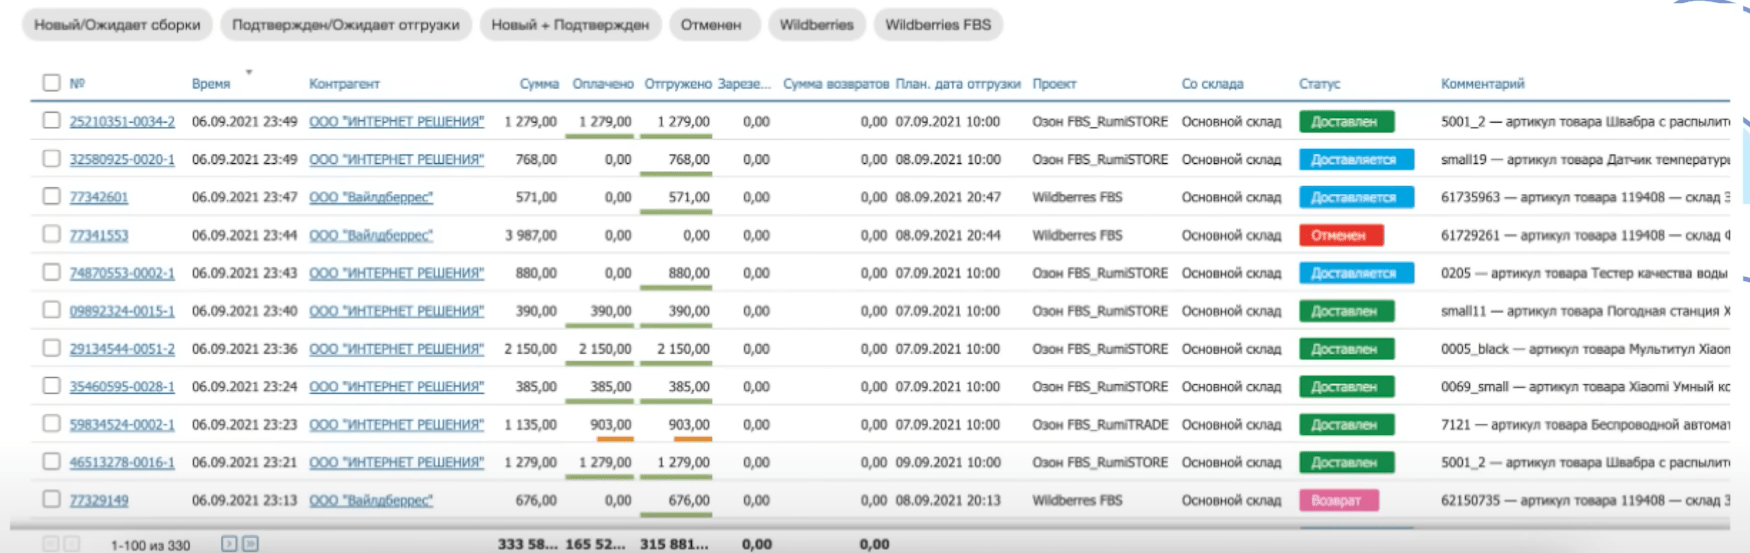
Task: Open order 29134544-0051-2
Action: [x=122, y=349]
